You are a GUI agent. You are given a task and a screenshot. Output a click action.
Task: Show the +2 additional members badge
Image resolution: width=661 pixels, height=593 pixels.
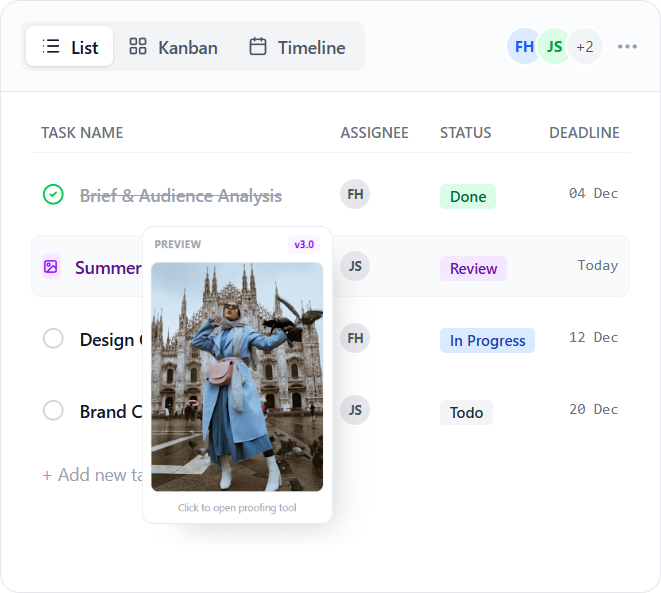[585, 47]
